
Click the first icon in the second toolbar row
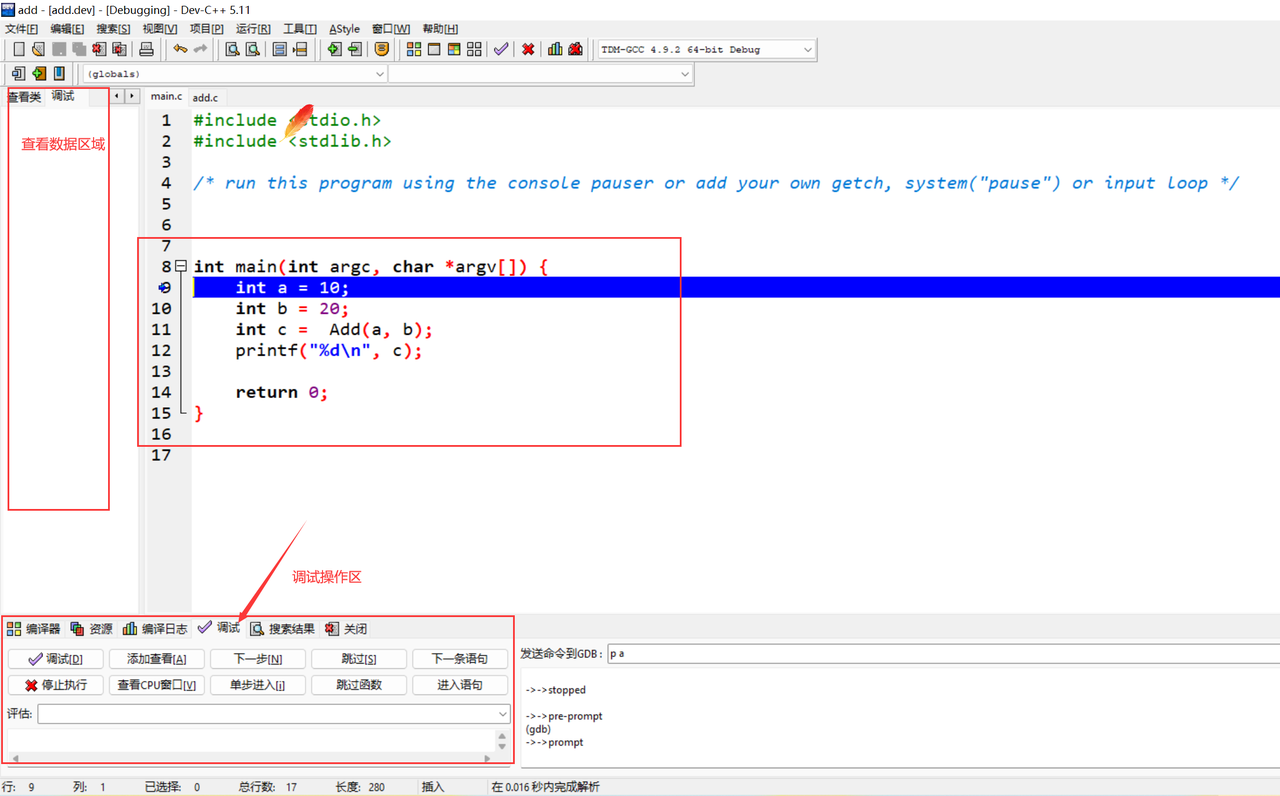click(x=18, y=74)
